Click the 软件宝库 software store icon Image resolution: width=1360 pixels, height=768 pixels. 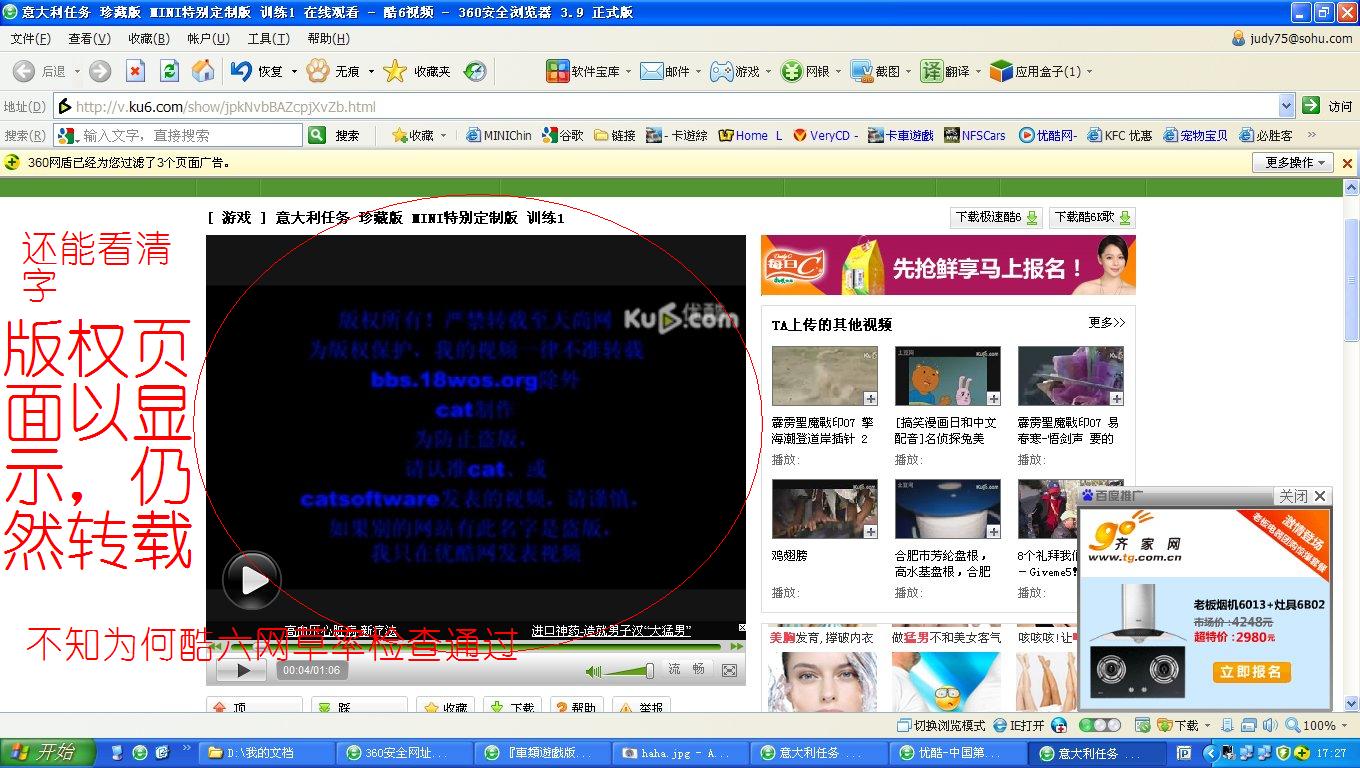pos(557,71)
